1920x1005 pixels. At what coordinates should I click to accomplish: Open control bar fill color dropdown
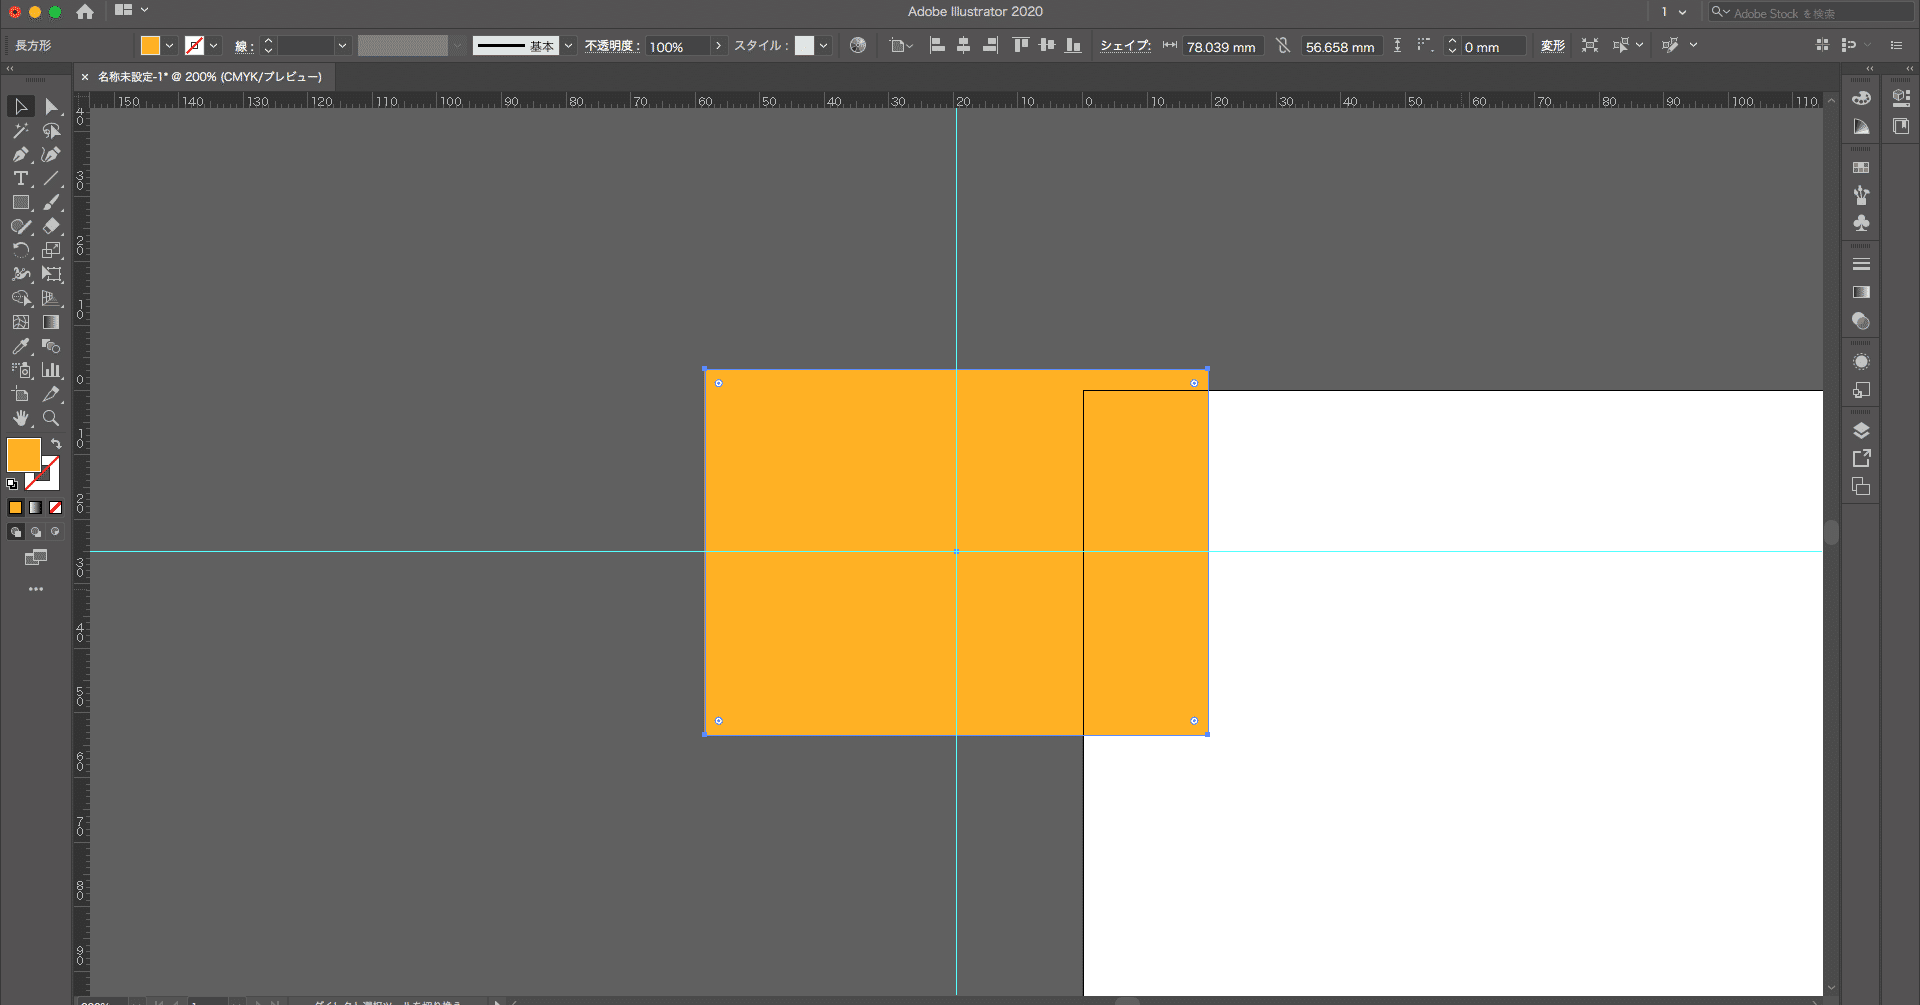click(x=169, y=46)
